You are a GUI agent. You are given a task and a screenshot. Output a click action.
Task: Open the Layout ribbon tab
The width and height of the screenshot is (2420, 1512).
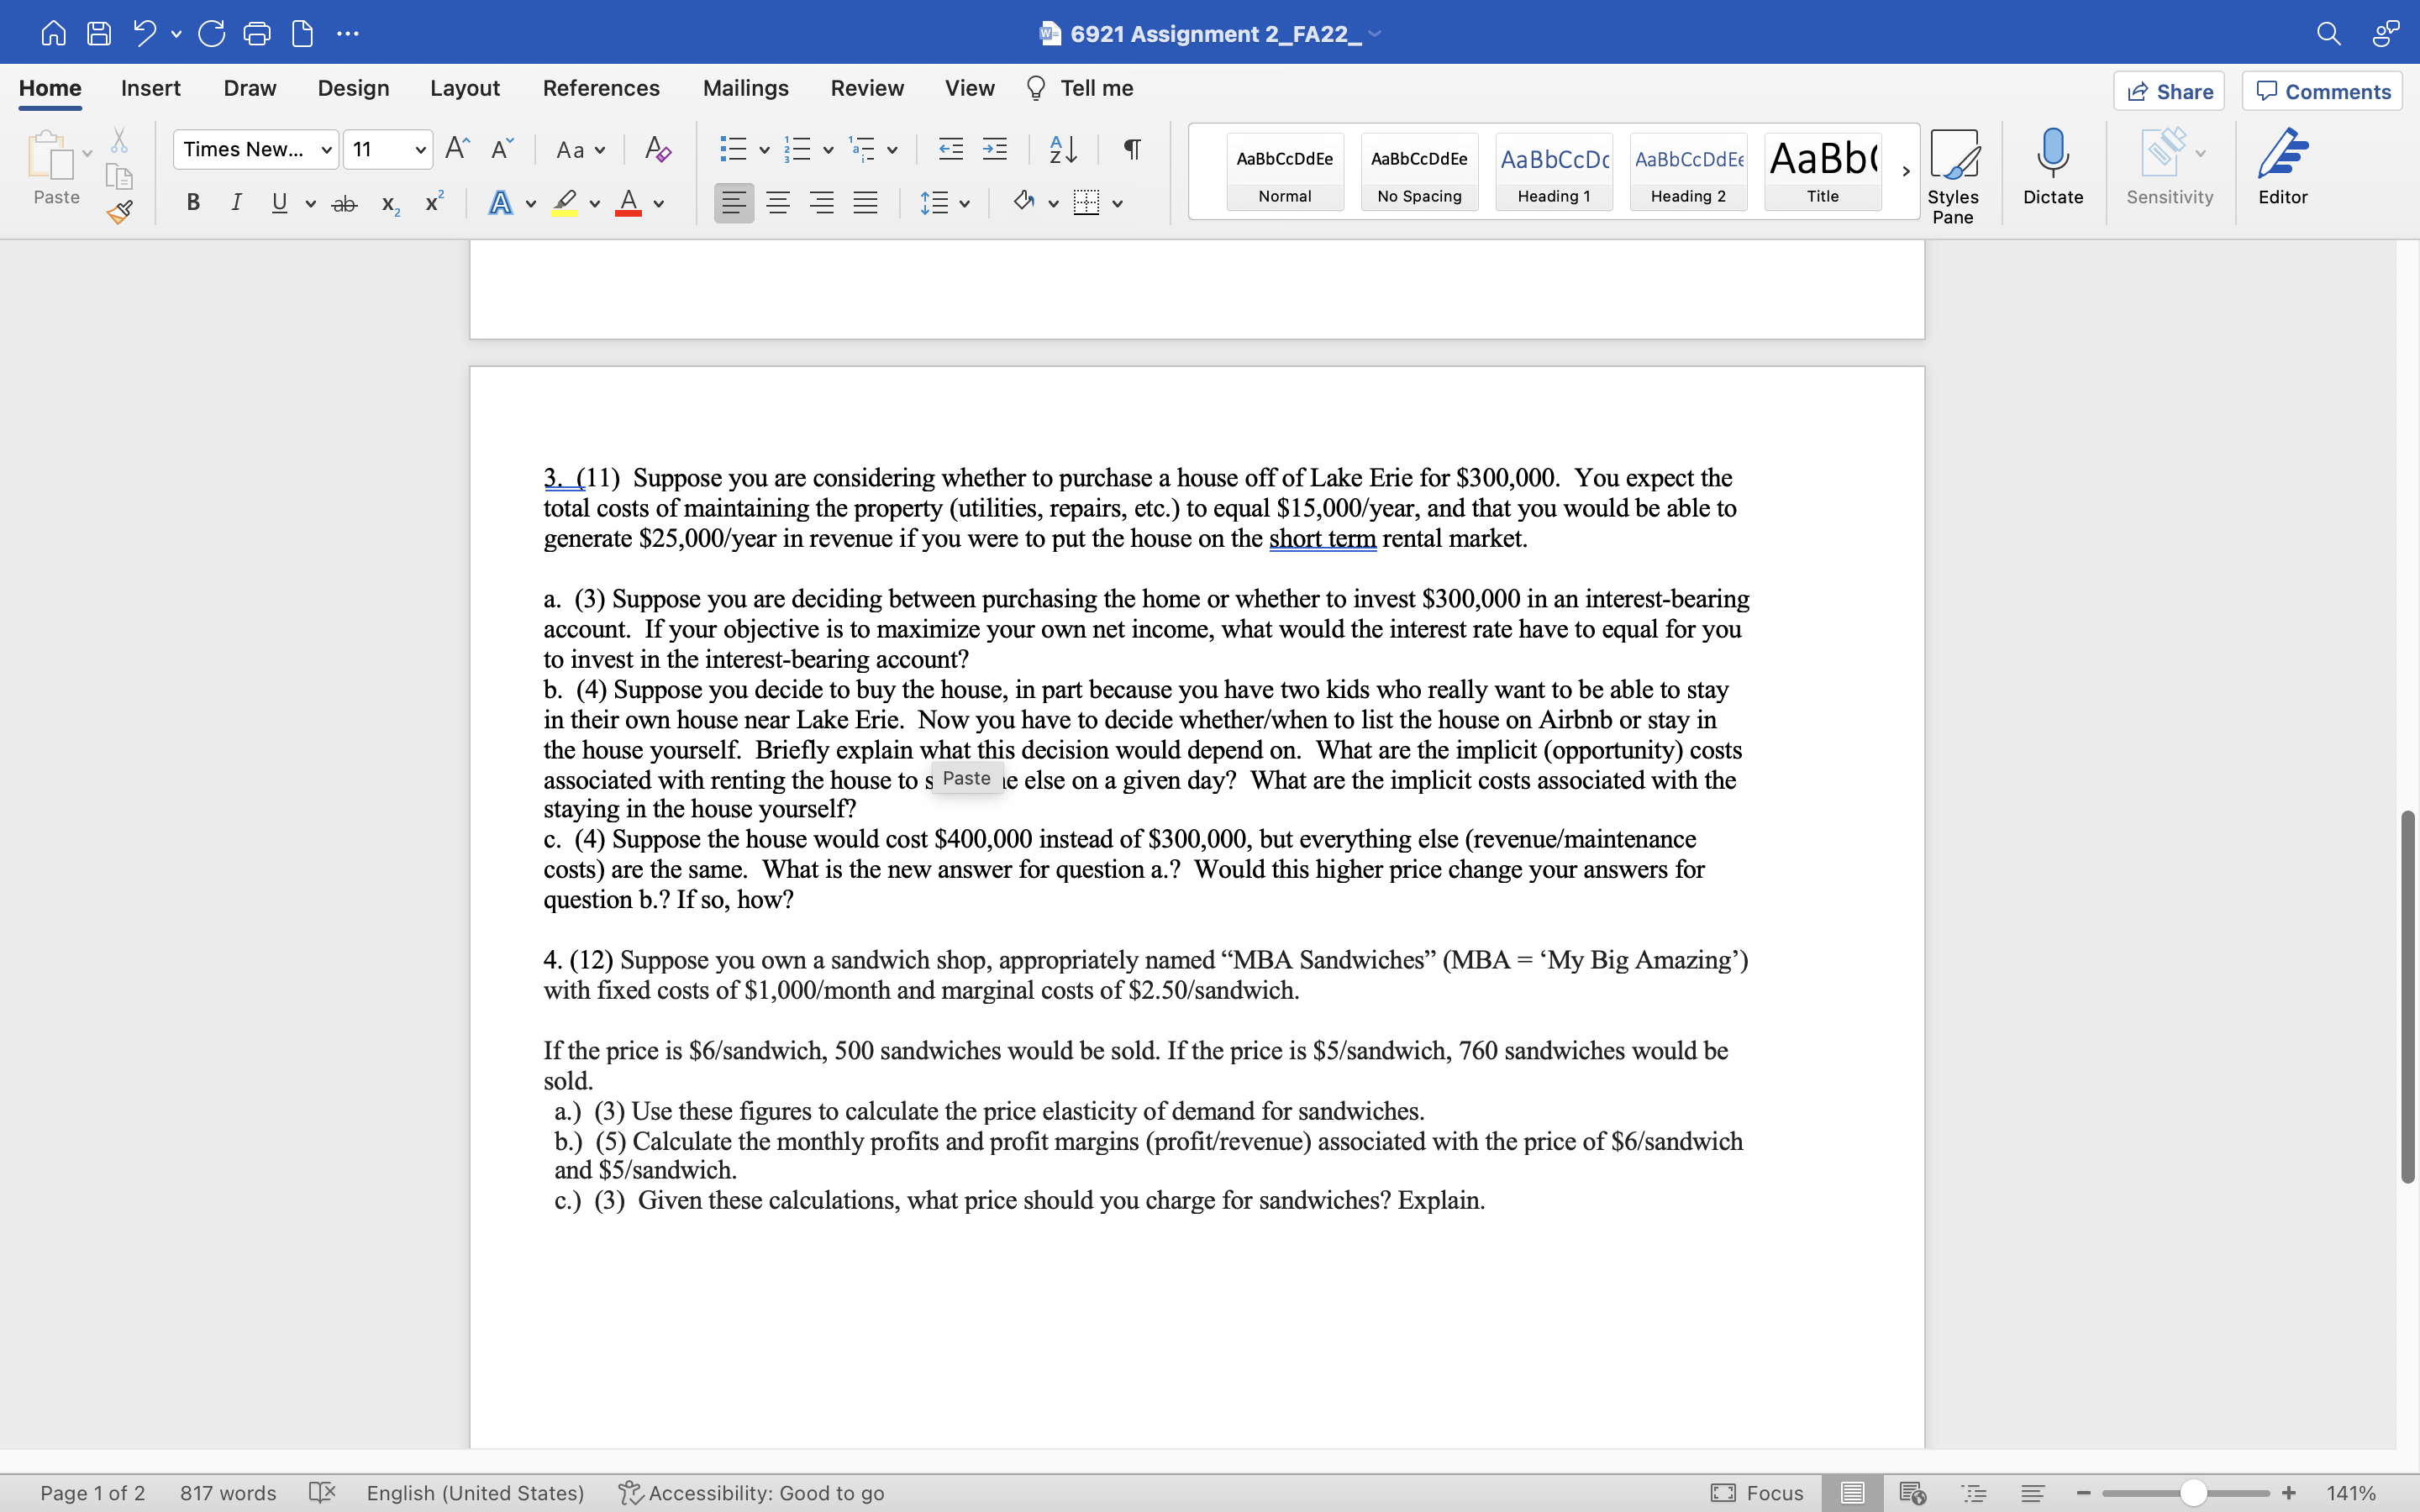coord(465,88)
